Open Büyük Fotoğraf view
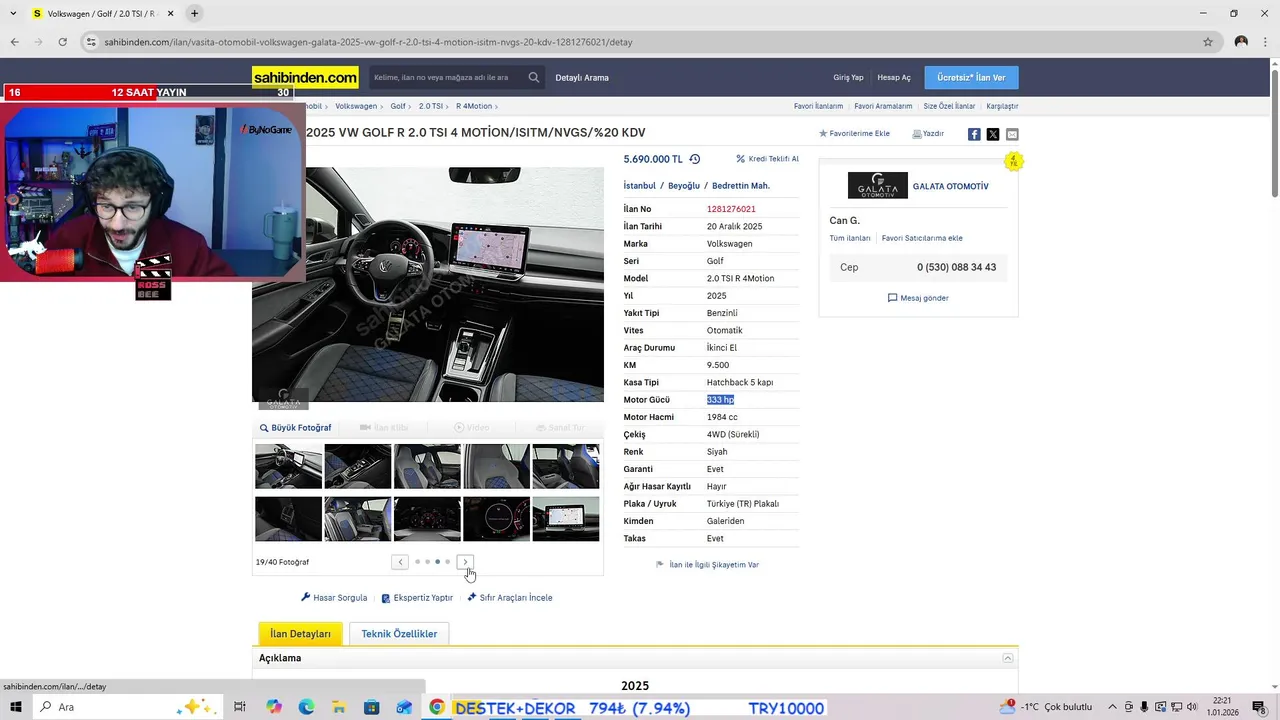The width and height of the screenshot is (1280, 720). pos(296,428)
